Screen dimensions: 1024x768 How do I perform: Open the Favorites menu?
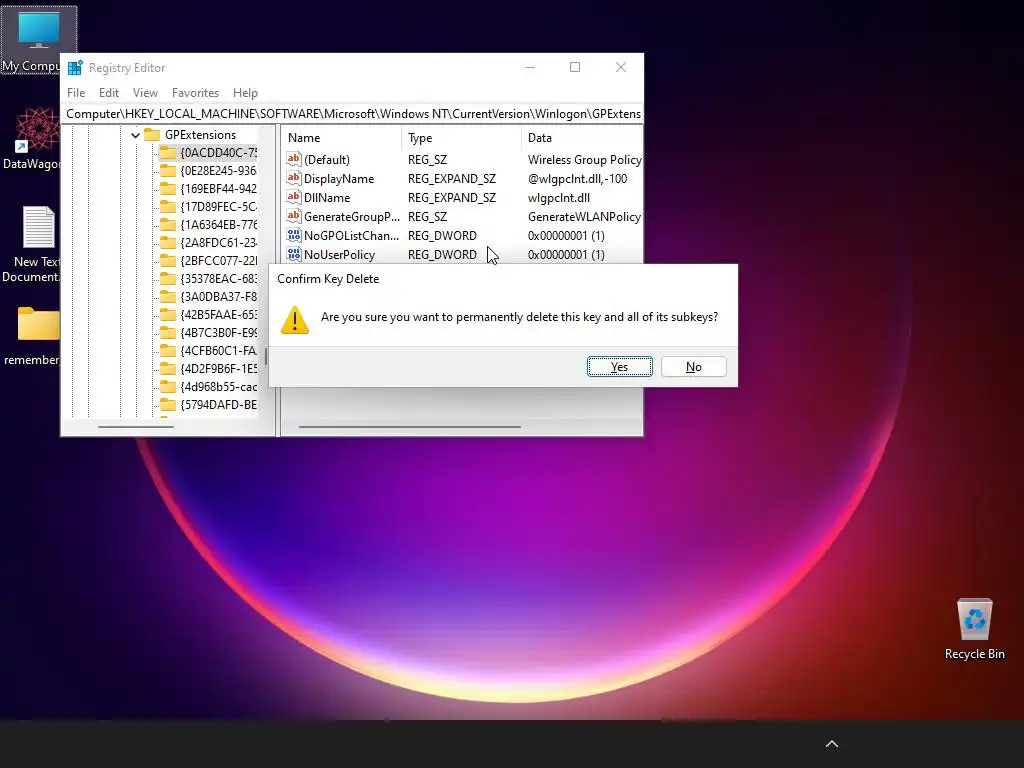click(195, 93)
